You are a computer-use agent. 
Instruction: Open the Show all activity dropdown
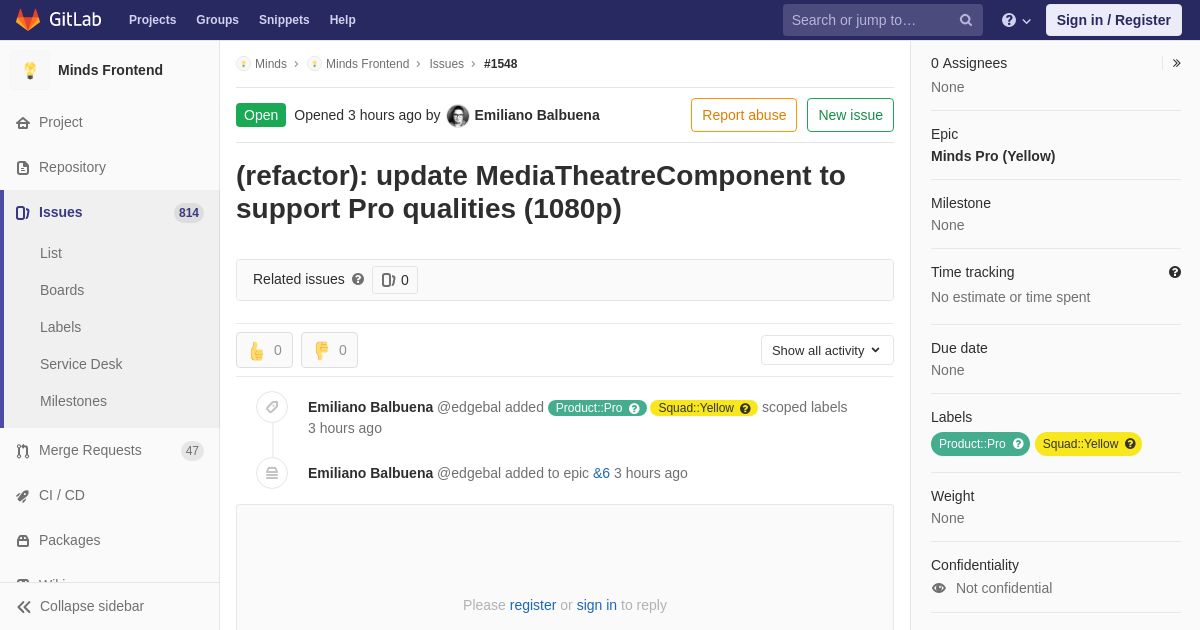click(827, 350)
